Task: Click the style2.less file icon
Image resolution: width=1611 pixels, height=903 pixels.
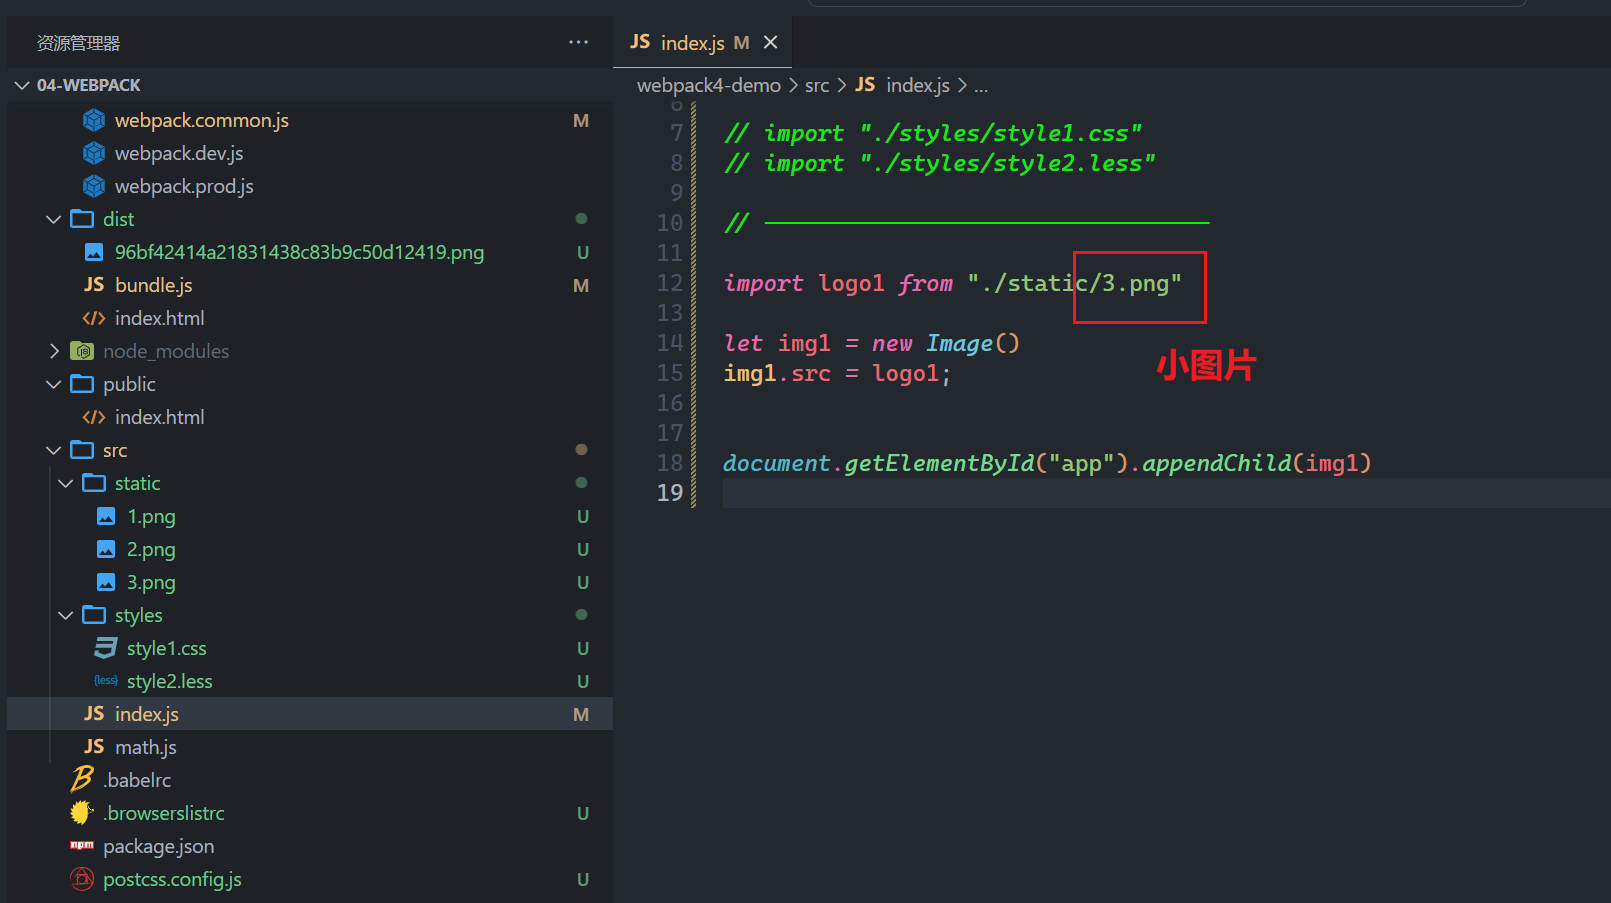Action: (x=106, y=681)
